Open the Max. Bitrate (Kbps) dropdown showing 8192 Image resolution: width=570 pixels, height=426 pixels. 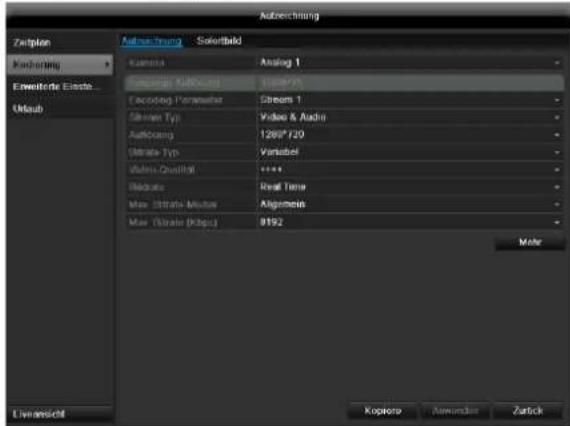pyautogui.click(x=410, y=222)
